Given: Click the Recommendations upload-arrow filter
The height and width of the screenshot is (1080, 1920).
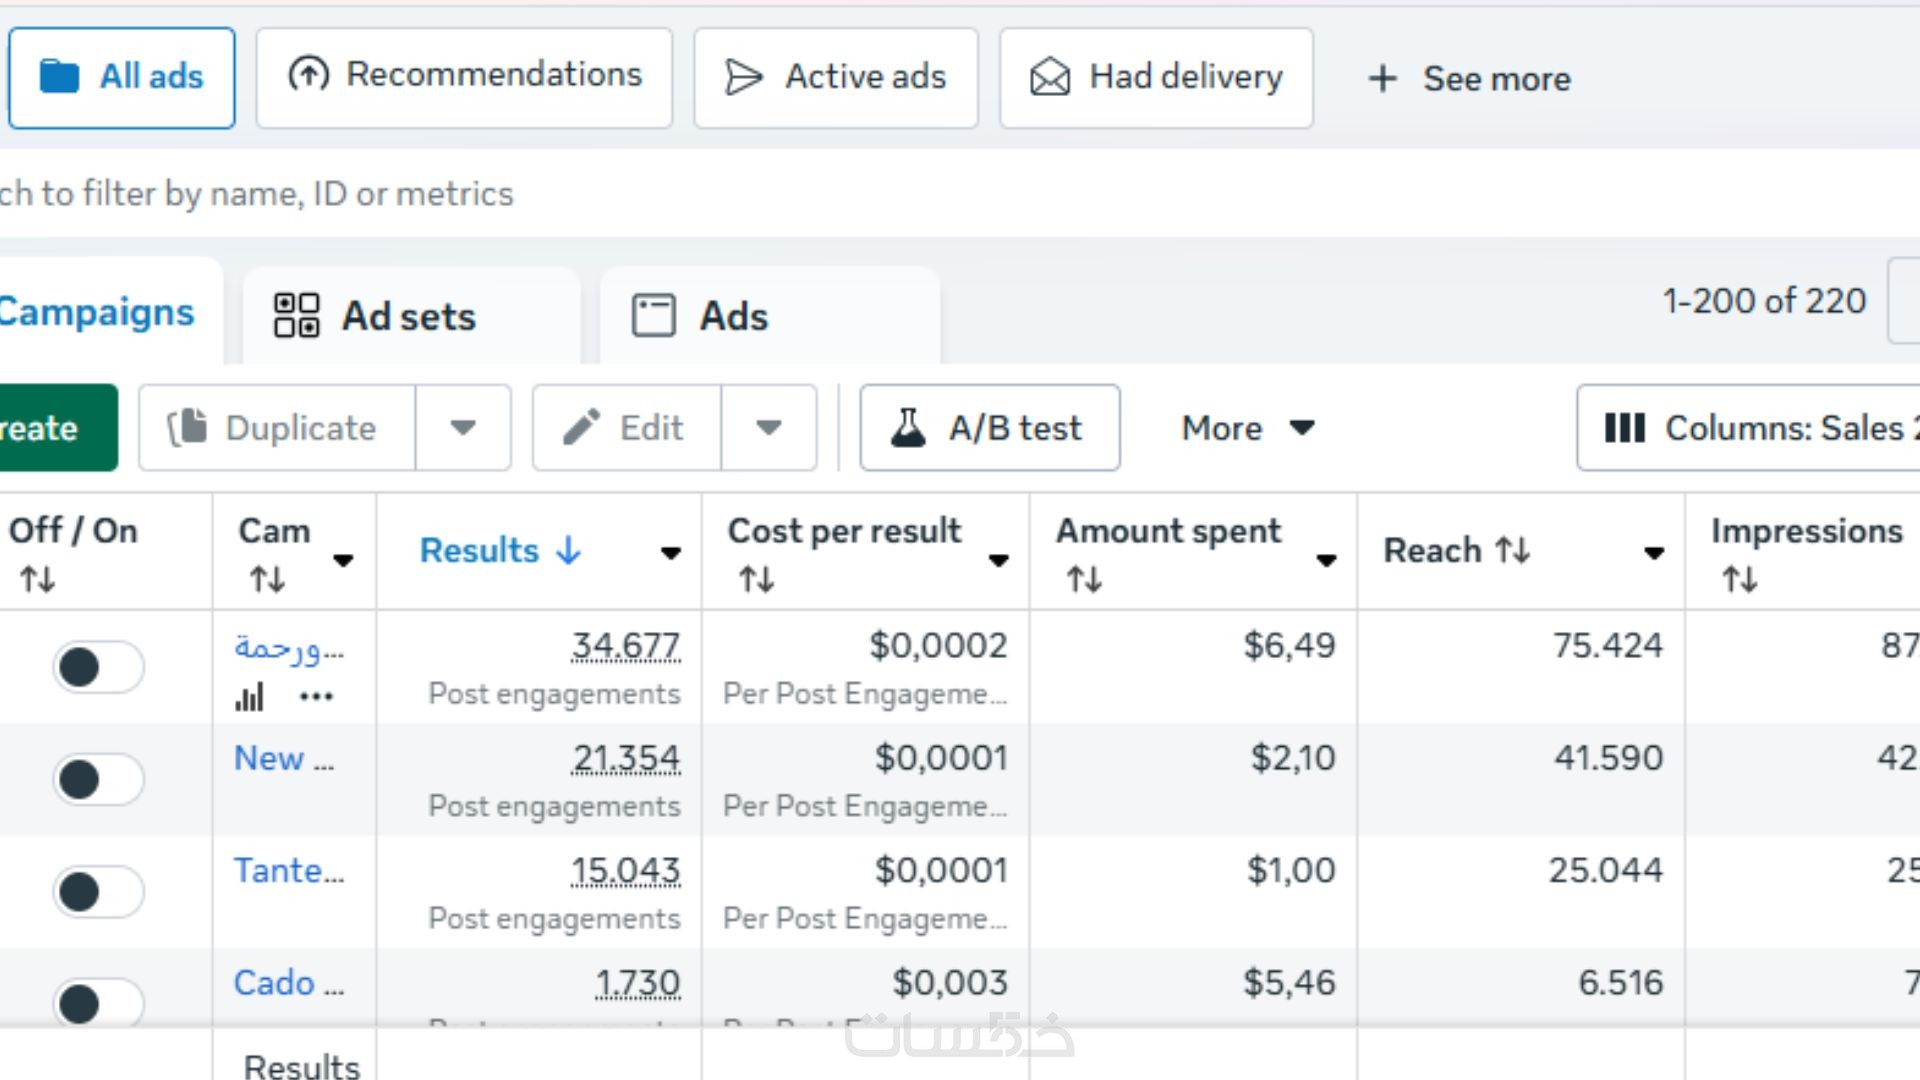Looking at the screenshot, I should 464,76.
